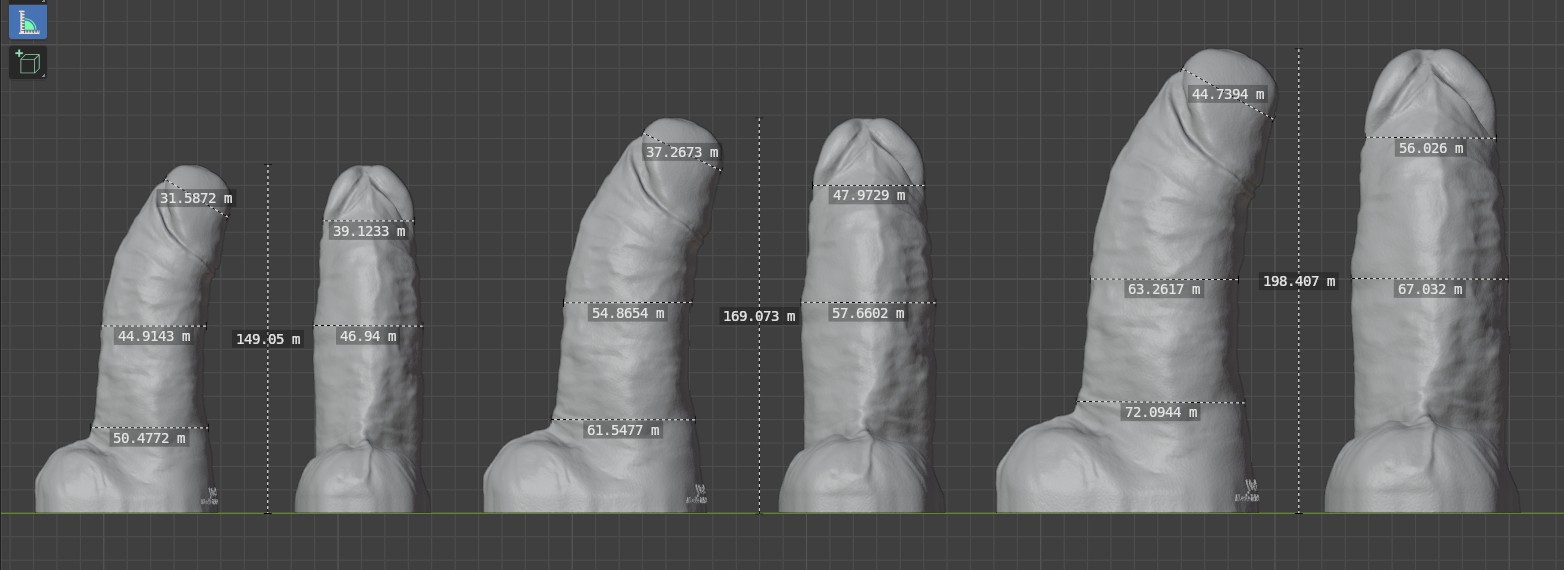Select the 63.2617 m width measurement
The image size is (1564, 570).
(1164, 289)
